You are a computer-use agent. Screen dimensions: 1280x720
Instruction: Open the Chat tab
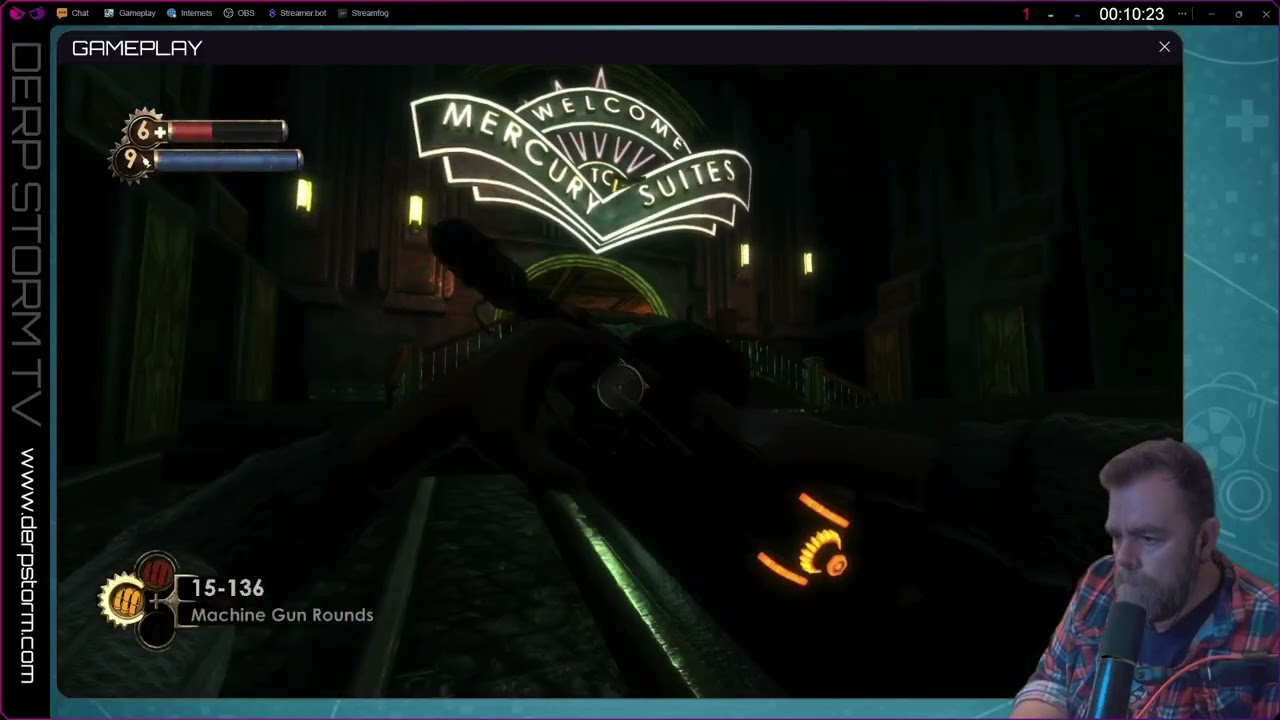click(x=73, y=13)
